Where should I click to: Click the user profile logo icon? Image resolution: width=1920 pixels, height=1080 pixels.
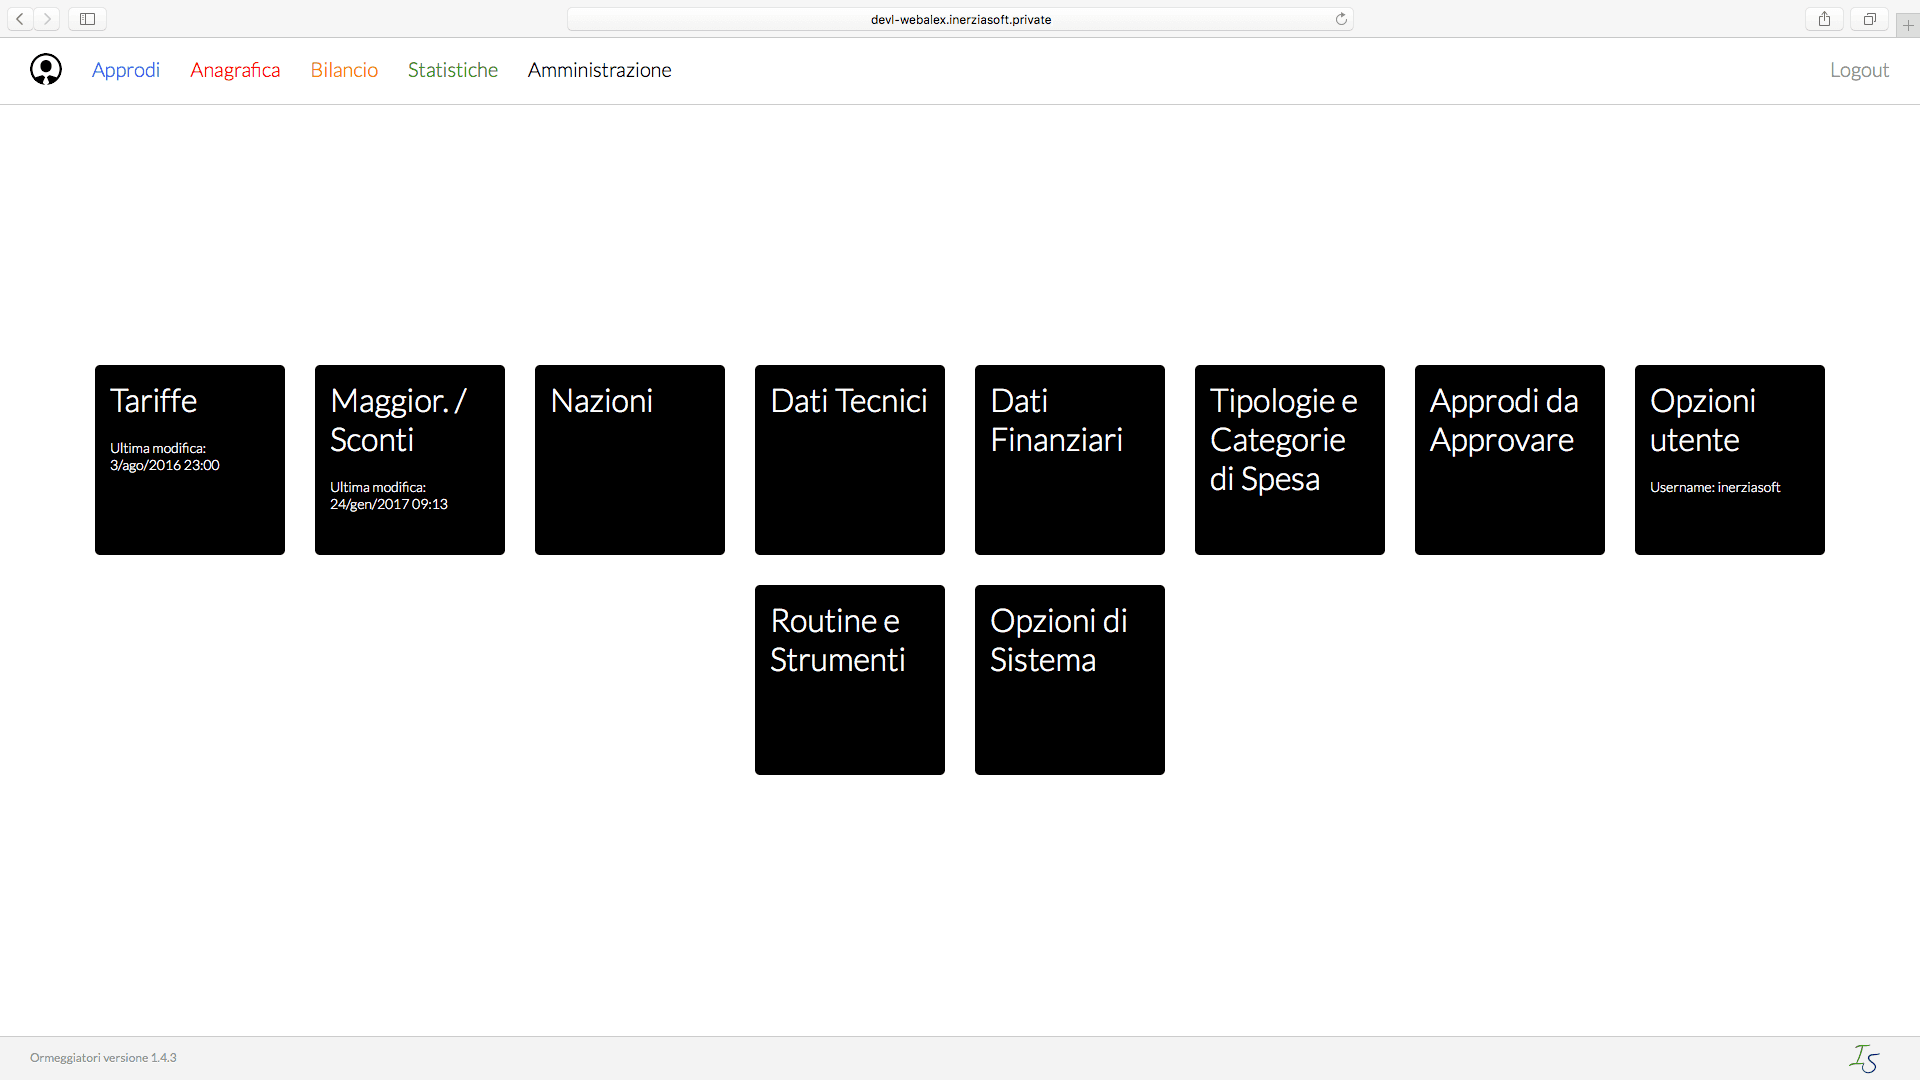coord(46,69)
